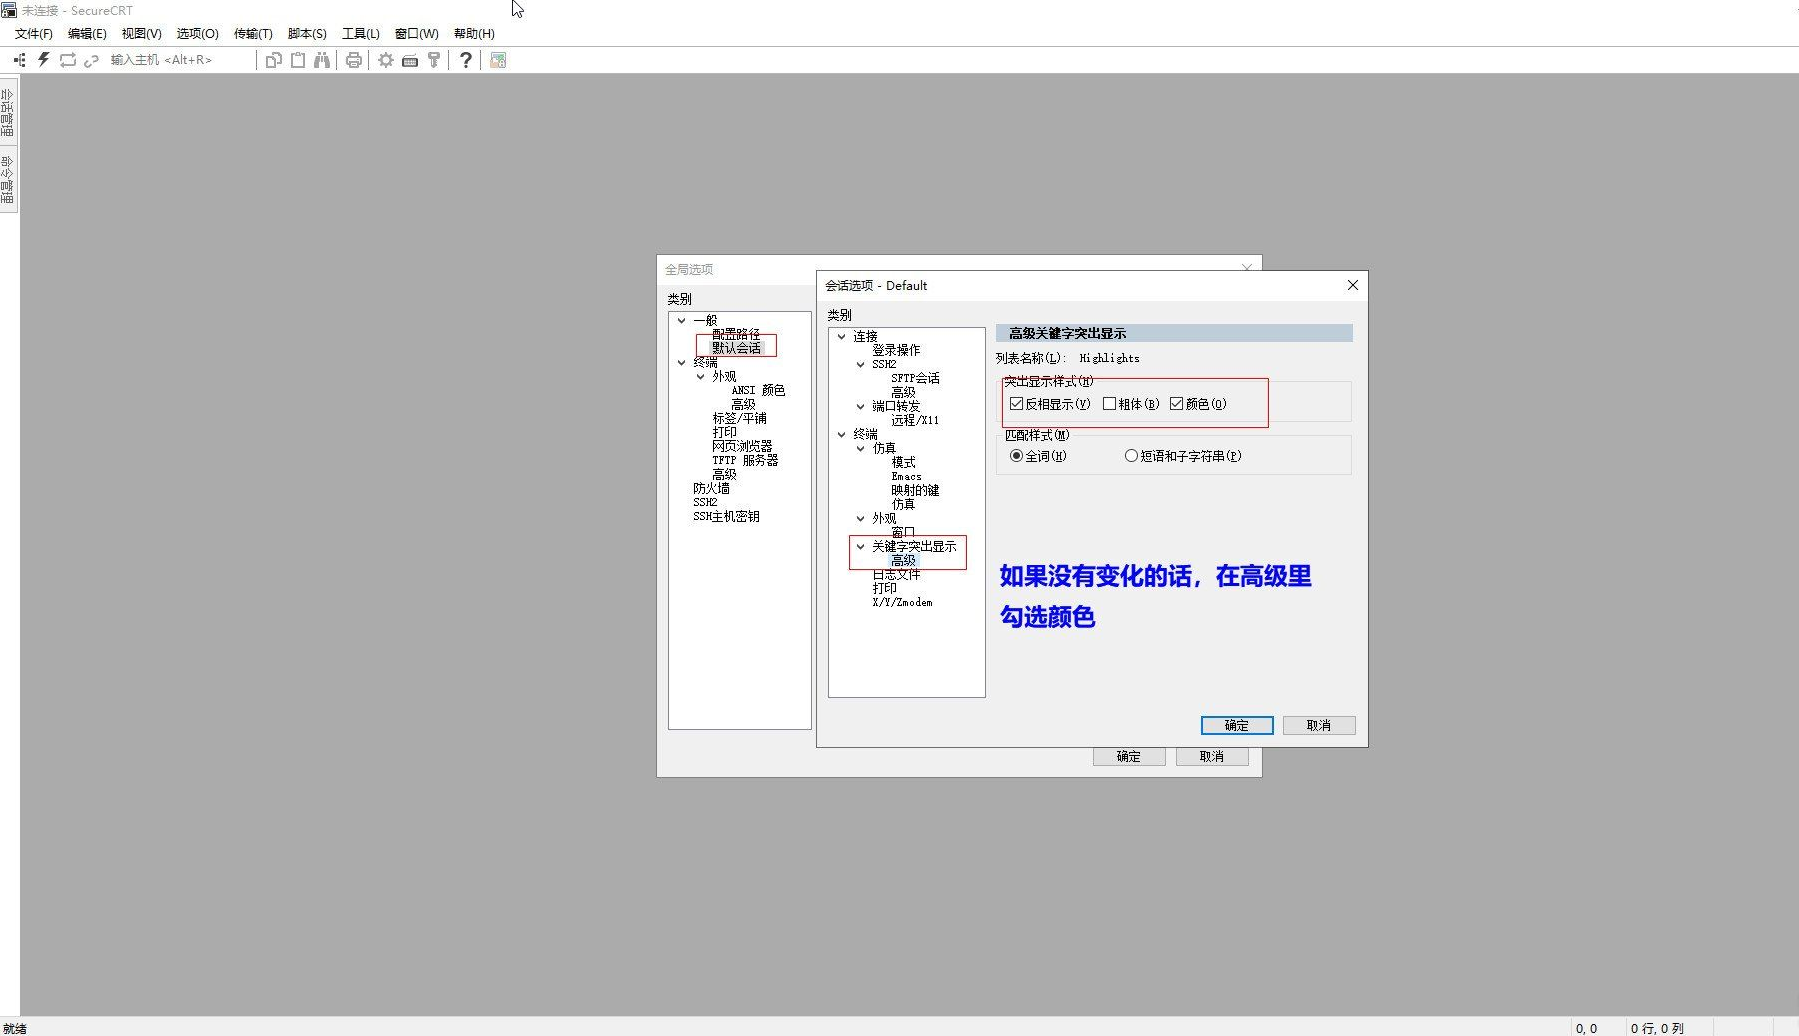Select 远程/X11 under 端口转发
Screen dimensions: 1799x1036
click(915, 421)
